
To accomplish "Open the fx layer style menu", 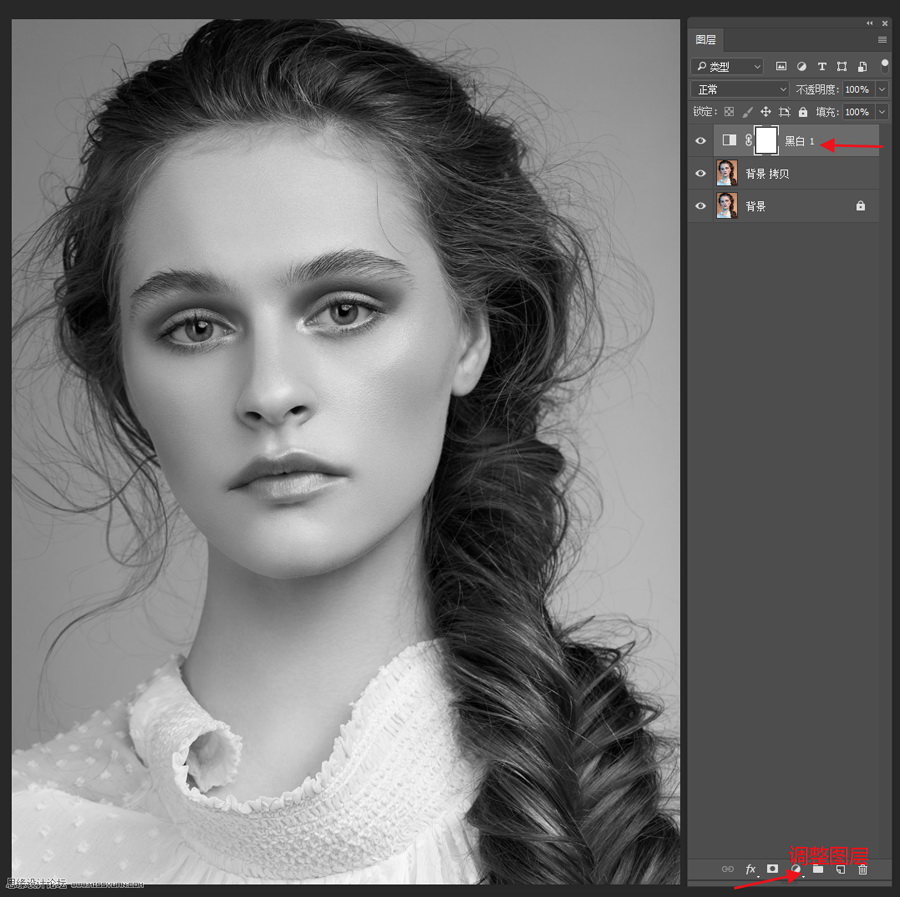I will coord(751,869).
